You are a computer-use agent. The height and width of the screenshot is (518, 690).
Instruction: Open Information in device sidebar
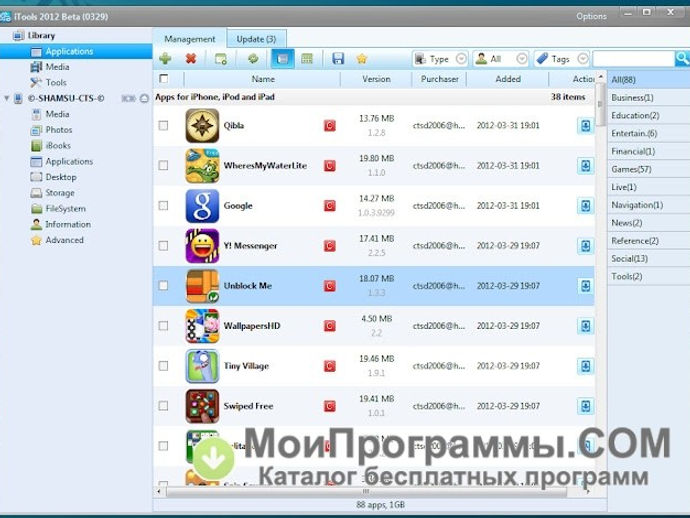tap(68, 224)
